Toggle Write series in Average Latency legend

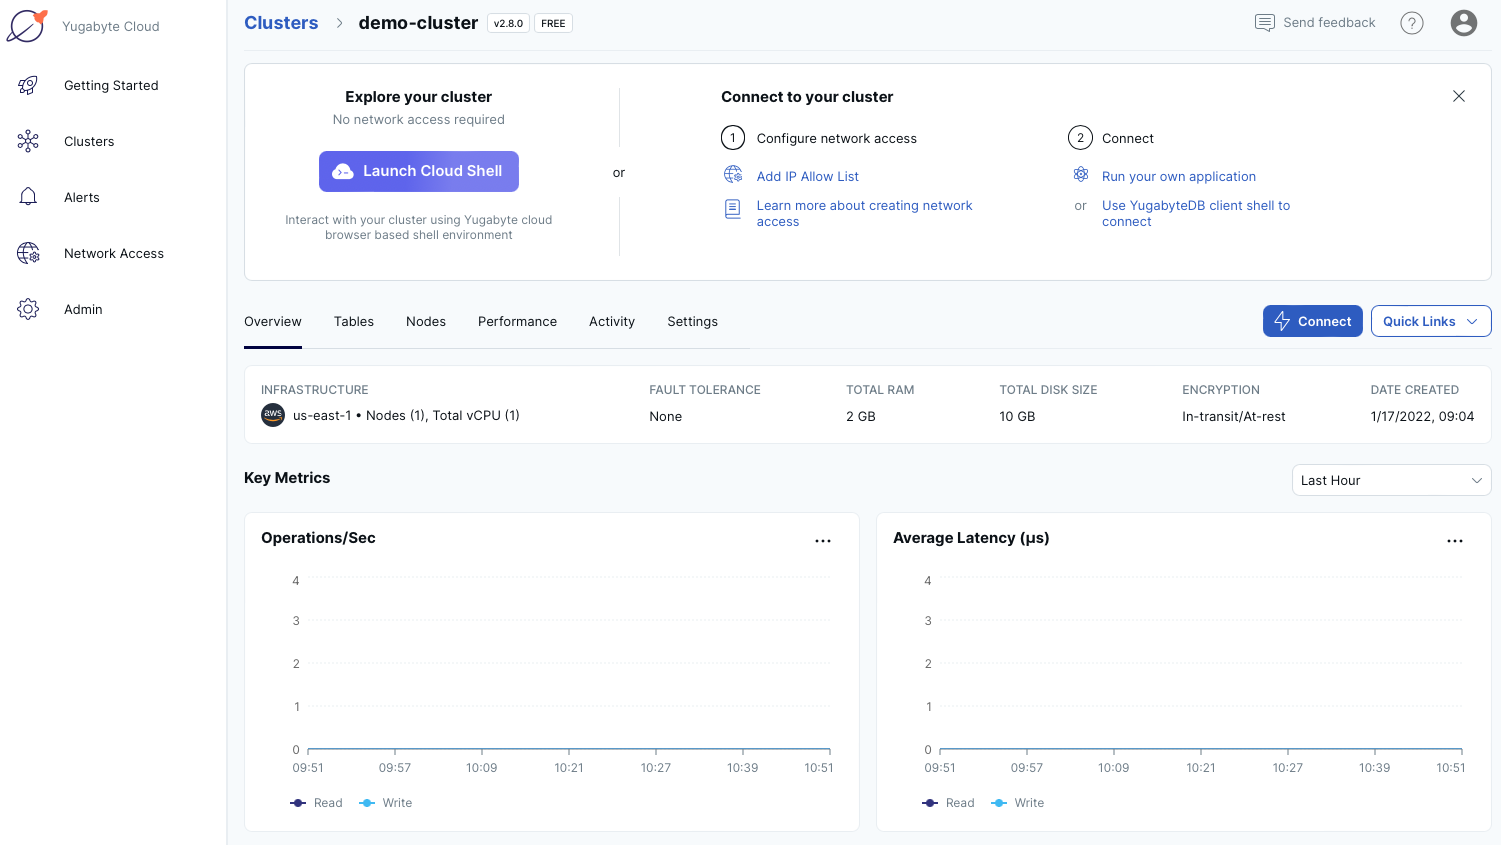pyautogui.click(x=1018, y=803)
